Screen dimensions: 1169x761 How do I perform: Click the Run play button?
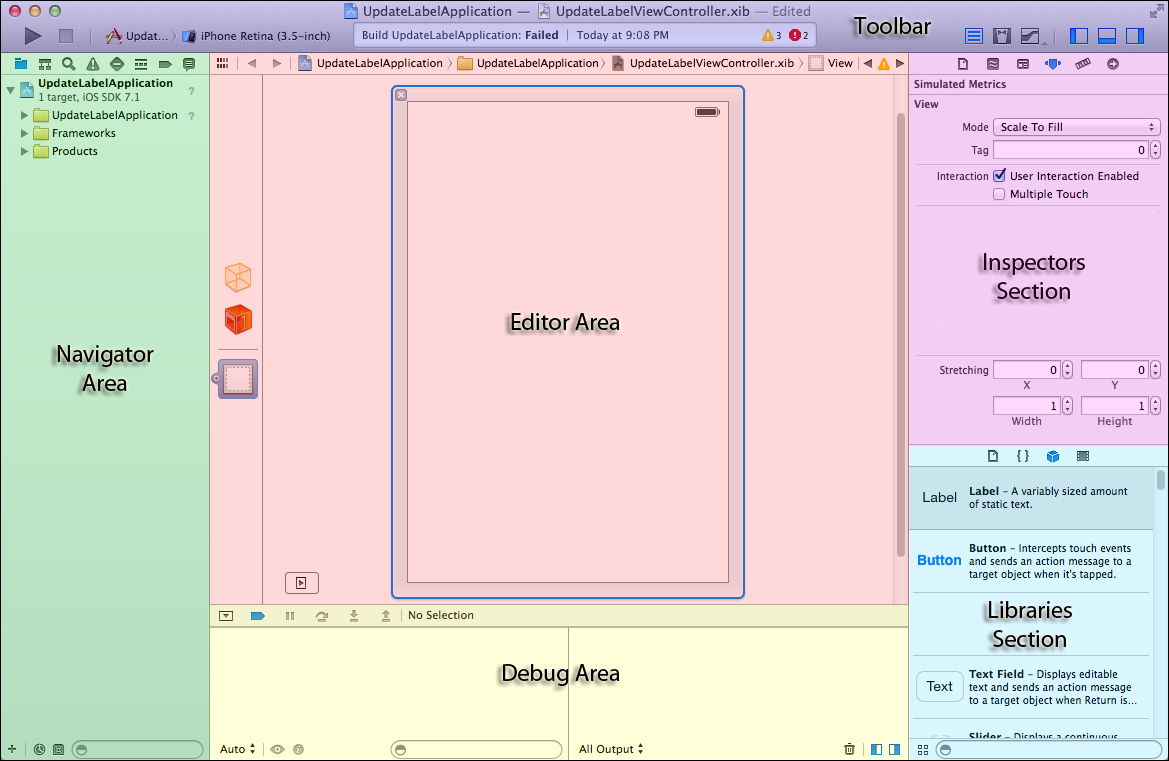coord(31,34)
